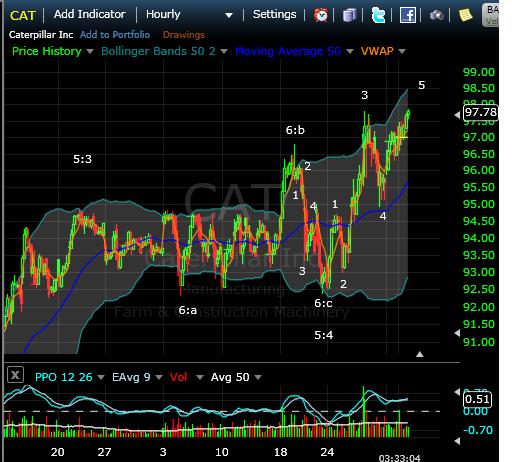The height and width of the screenshot is (462, 512).
Task: Open Settings menu
Action: 274,14
